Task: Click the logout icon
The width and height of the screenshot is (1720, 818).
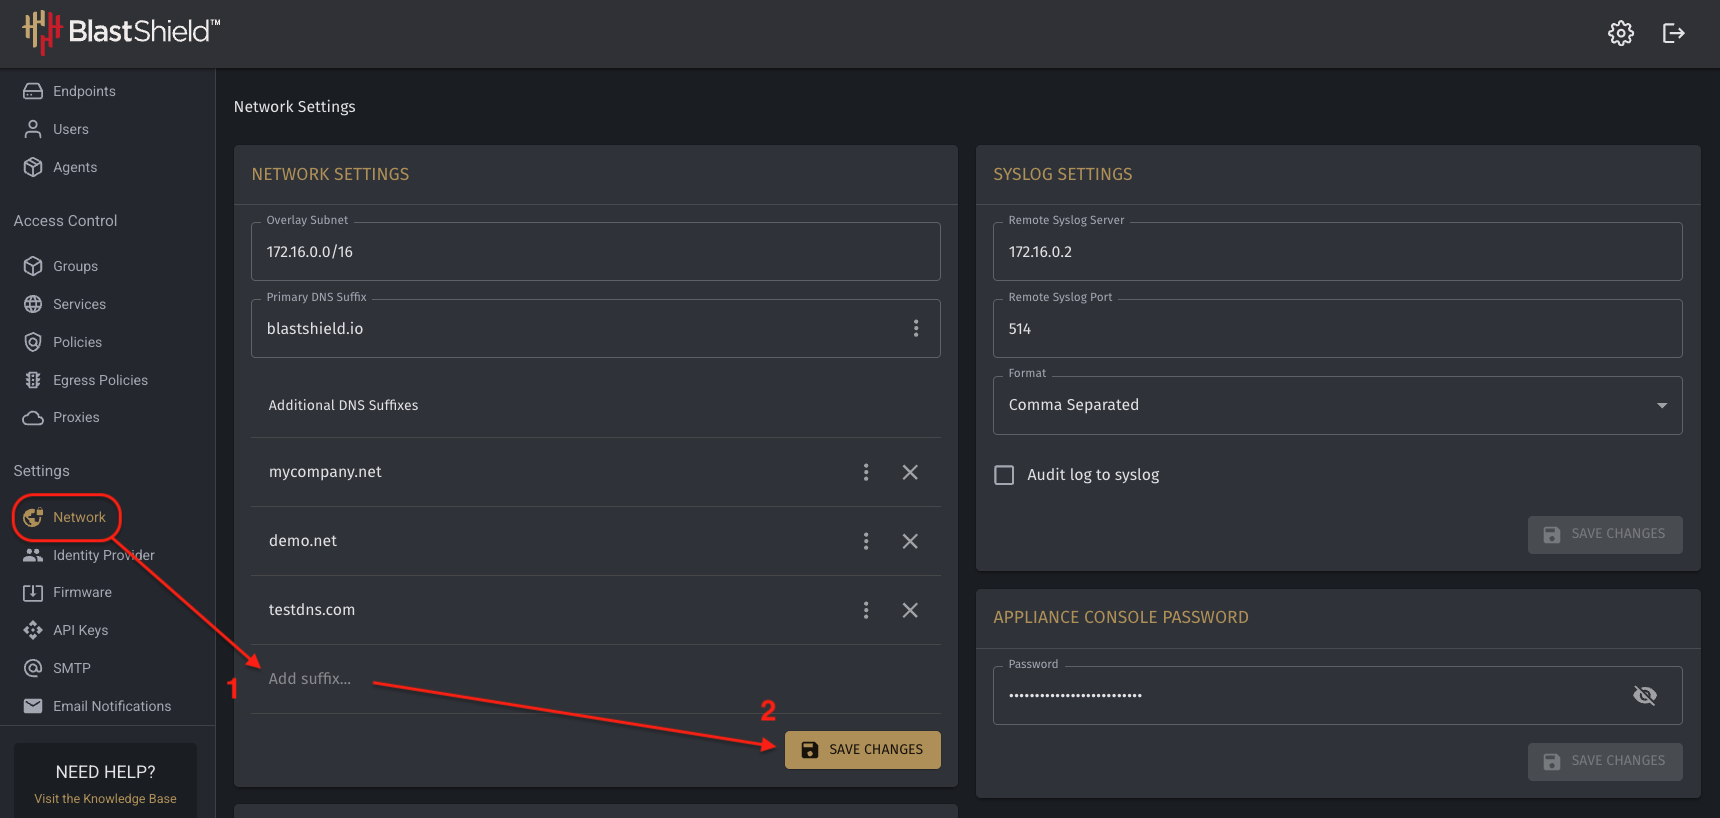Action: tap(1674, 33)
